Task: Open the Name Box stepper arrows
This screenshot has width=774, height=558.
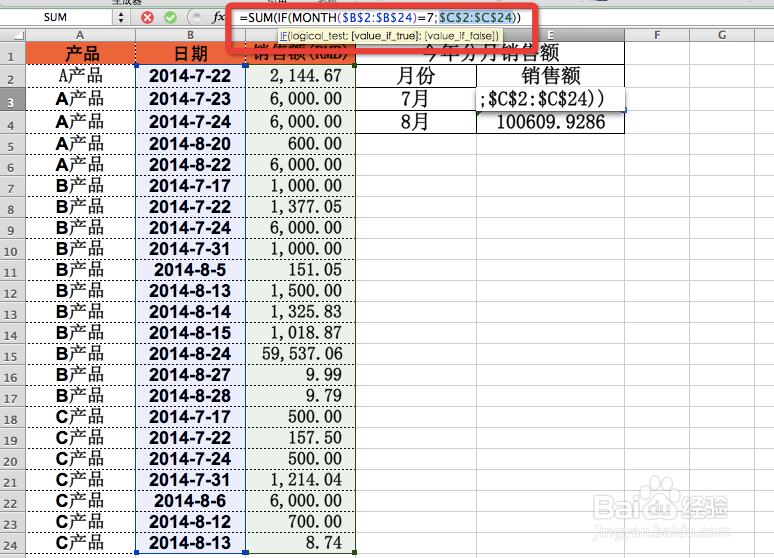Action: click(x=121, y=18)
